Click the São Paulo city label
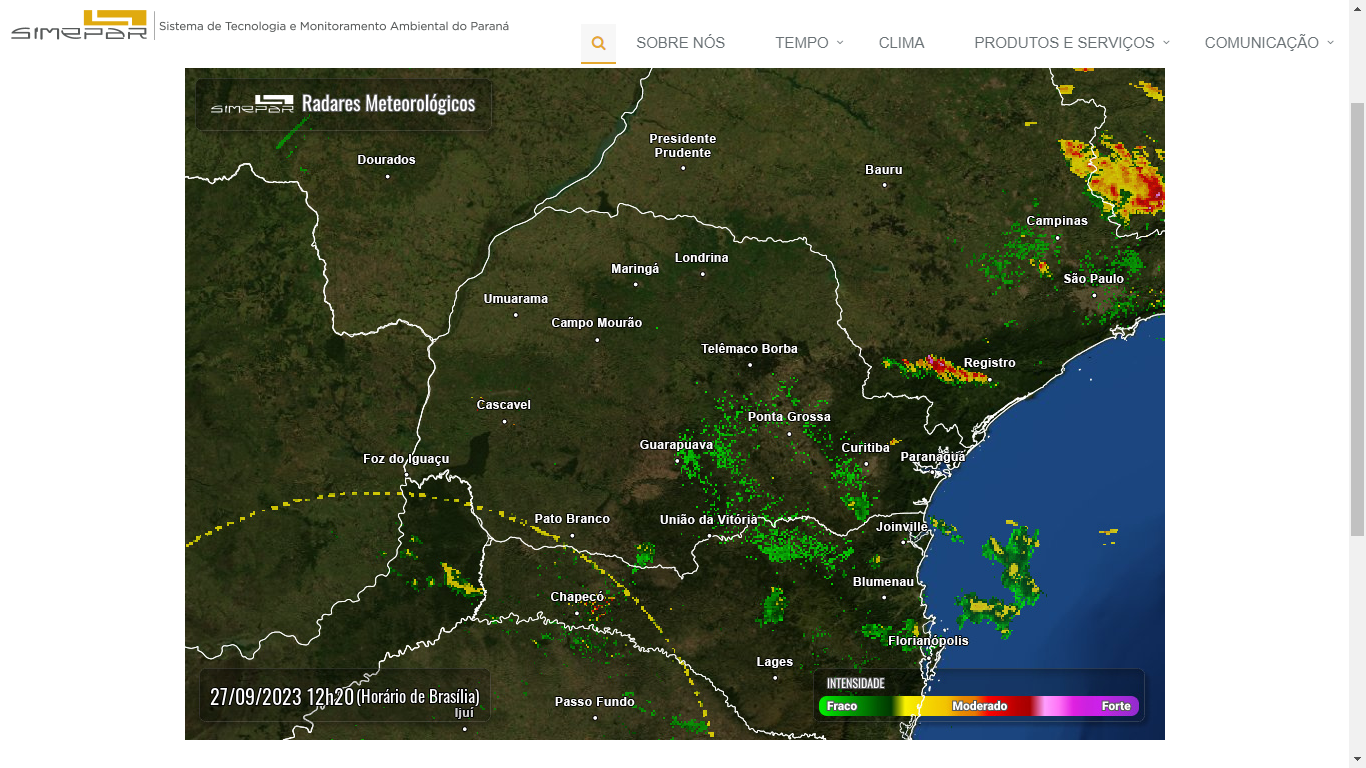 point(1093,279)
